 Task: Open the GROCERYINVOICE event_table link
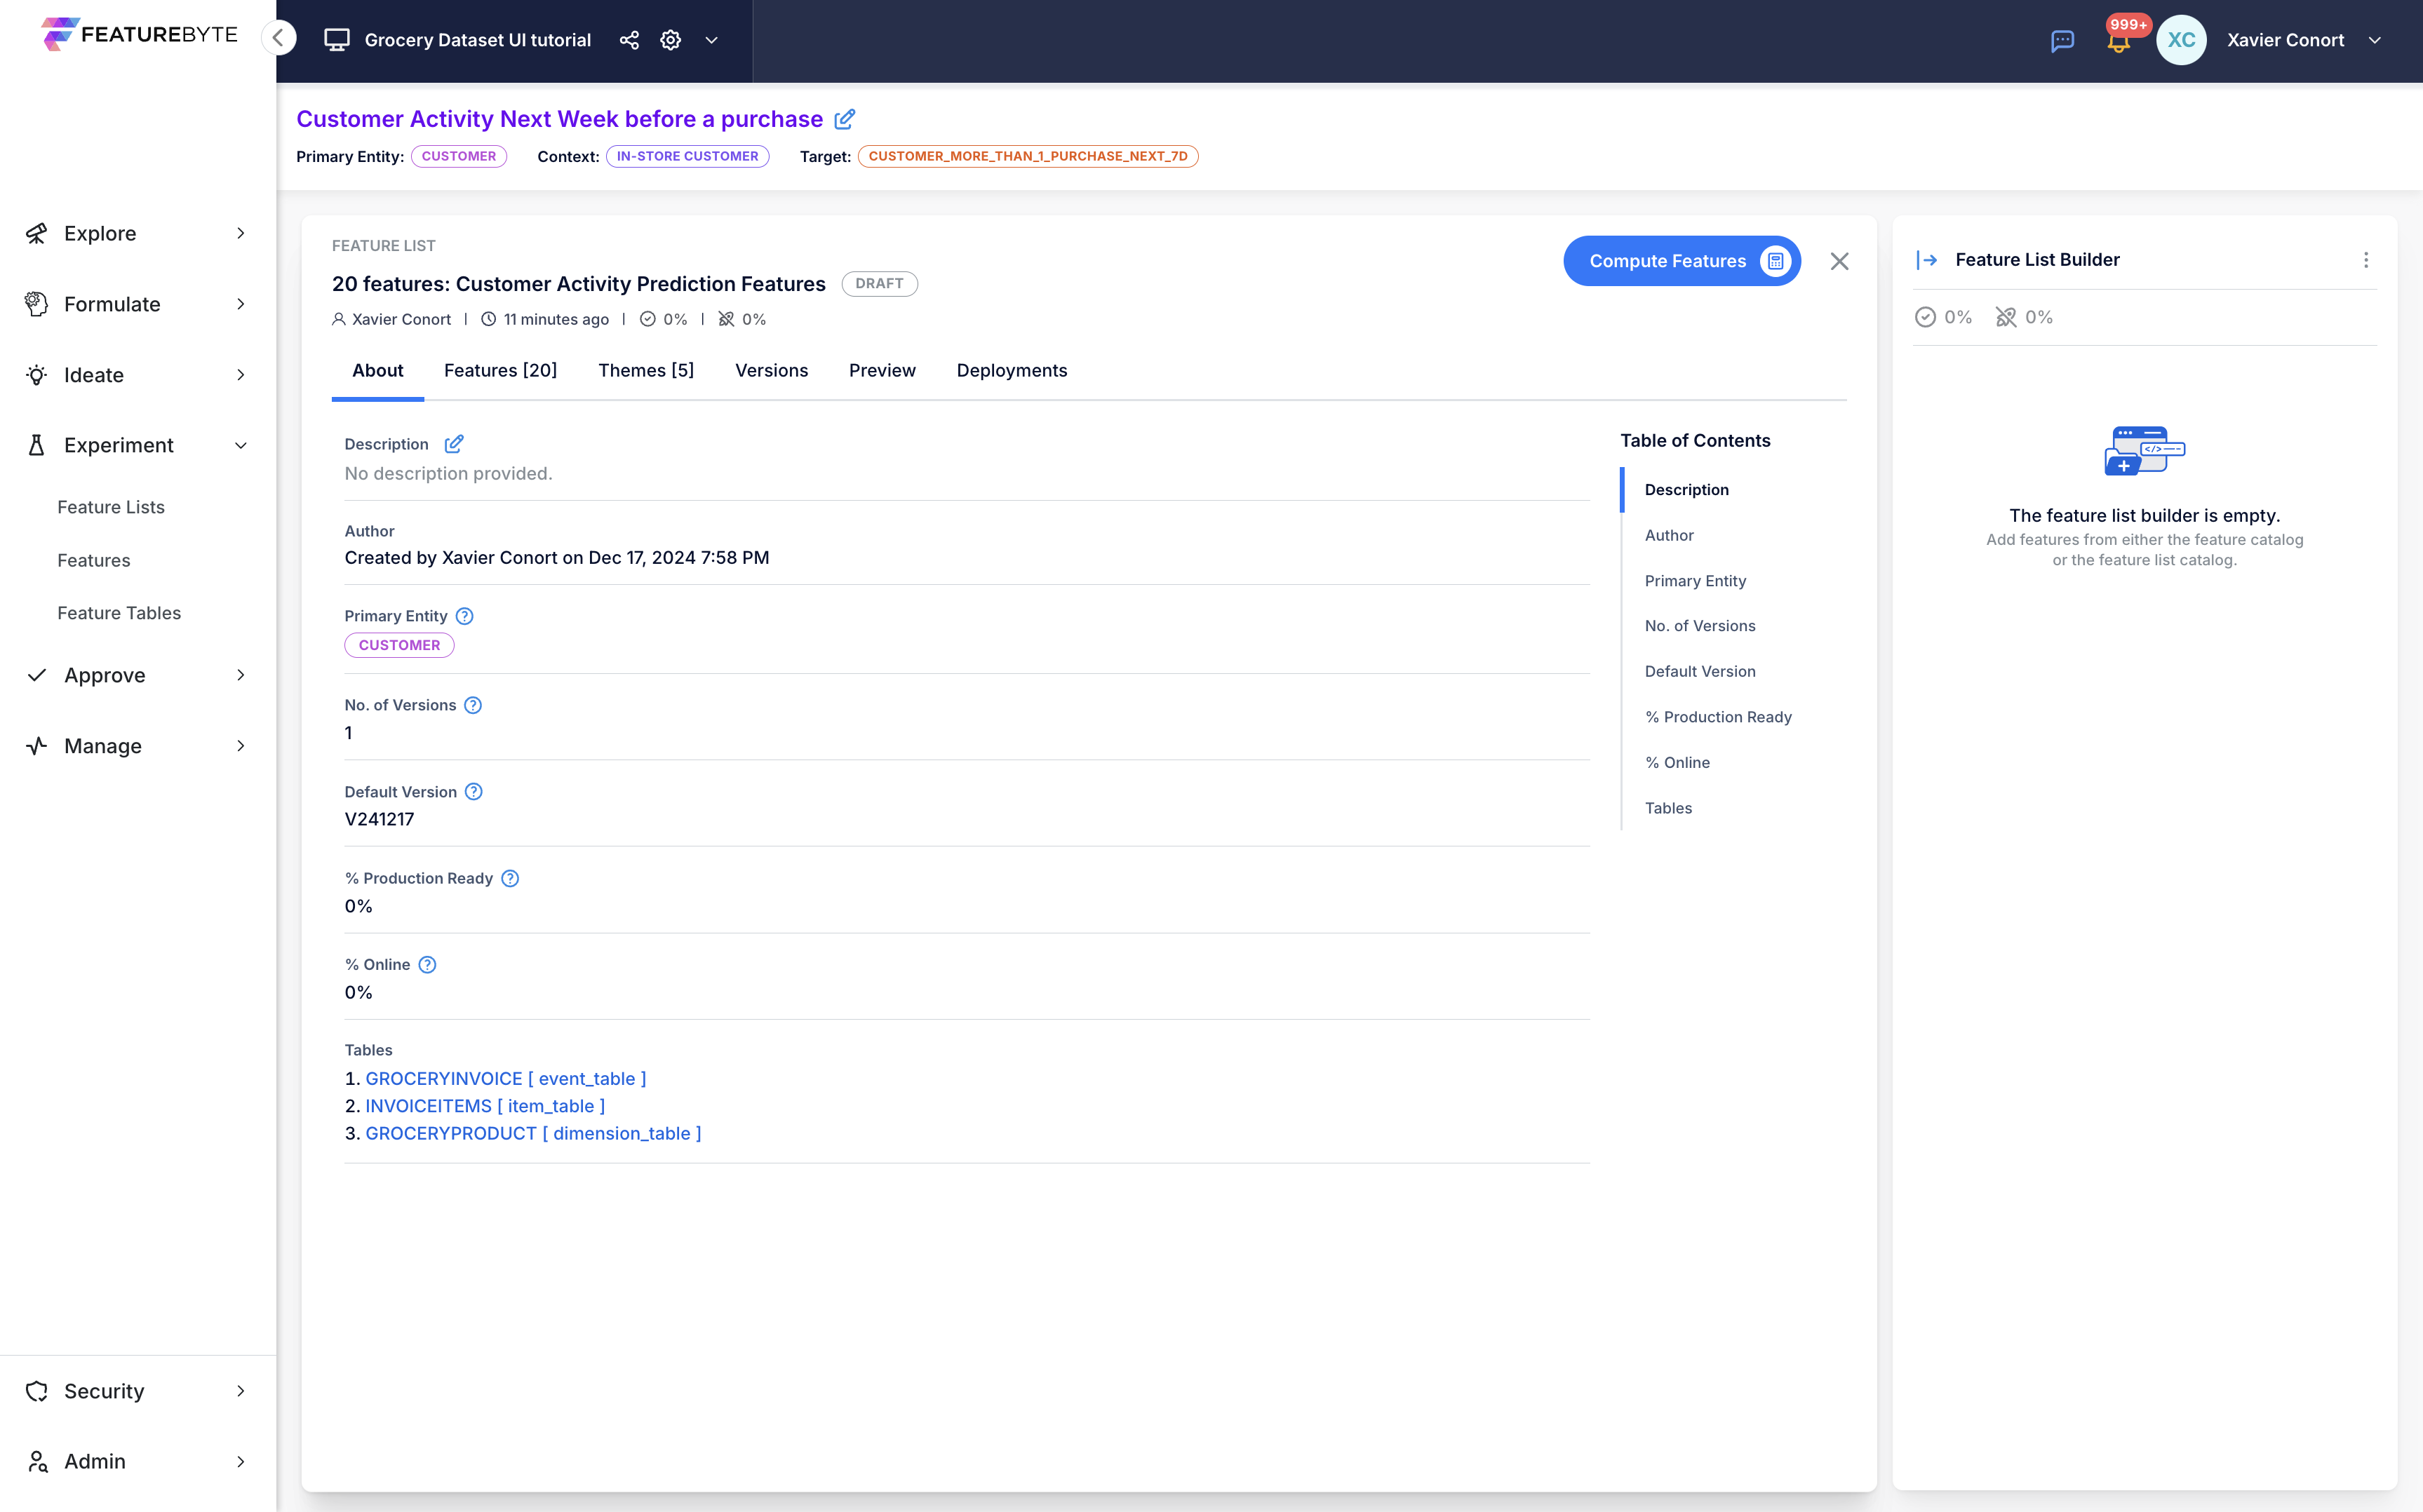(505, 1078)
